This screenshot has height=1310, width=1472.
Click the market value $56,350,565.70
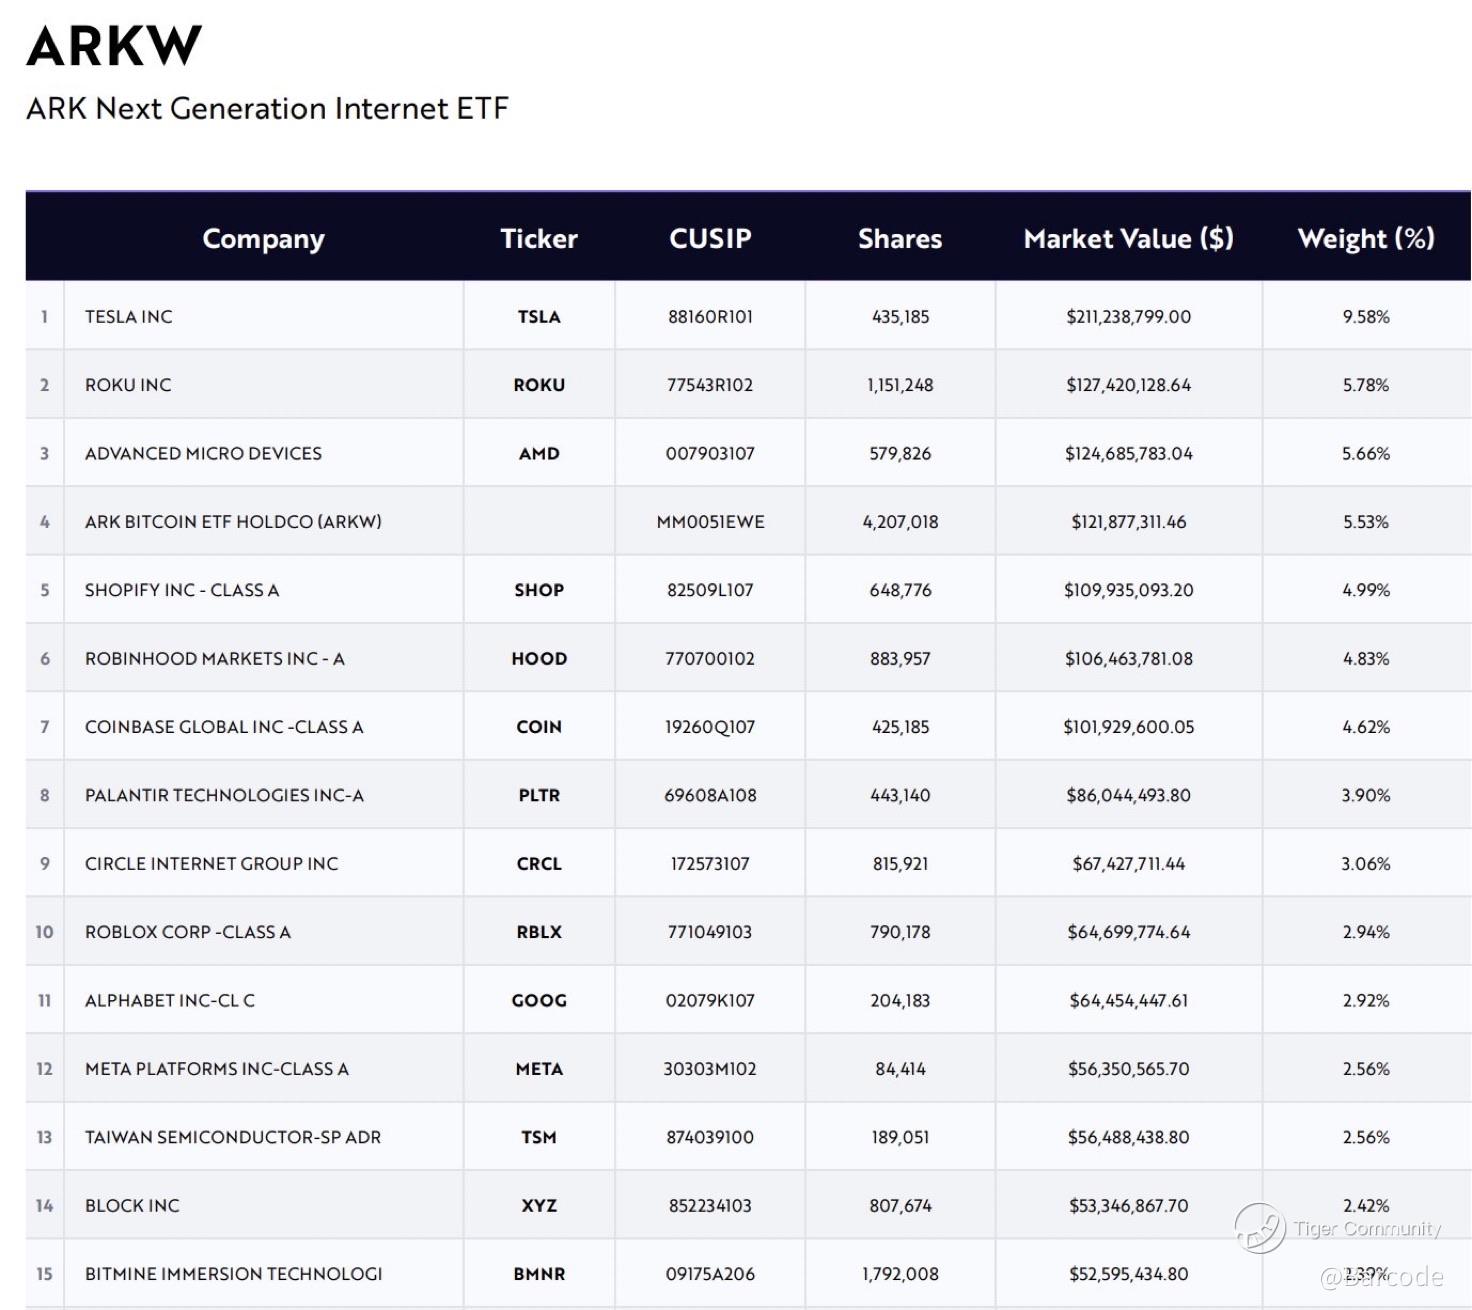(x=1129, y=1069)
